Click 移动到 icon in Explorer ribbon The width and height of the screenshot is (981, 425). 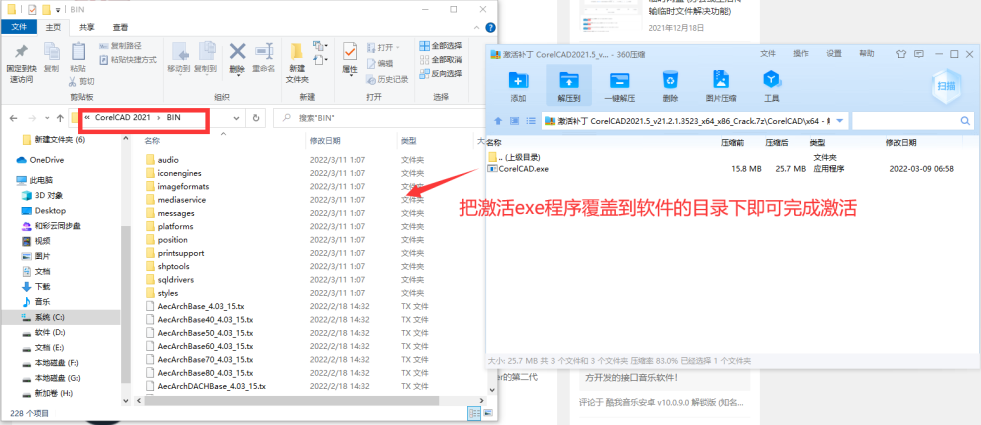(180, 52)
